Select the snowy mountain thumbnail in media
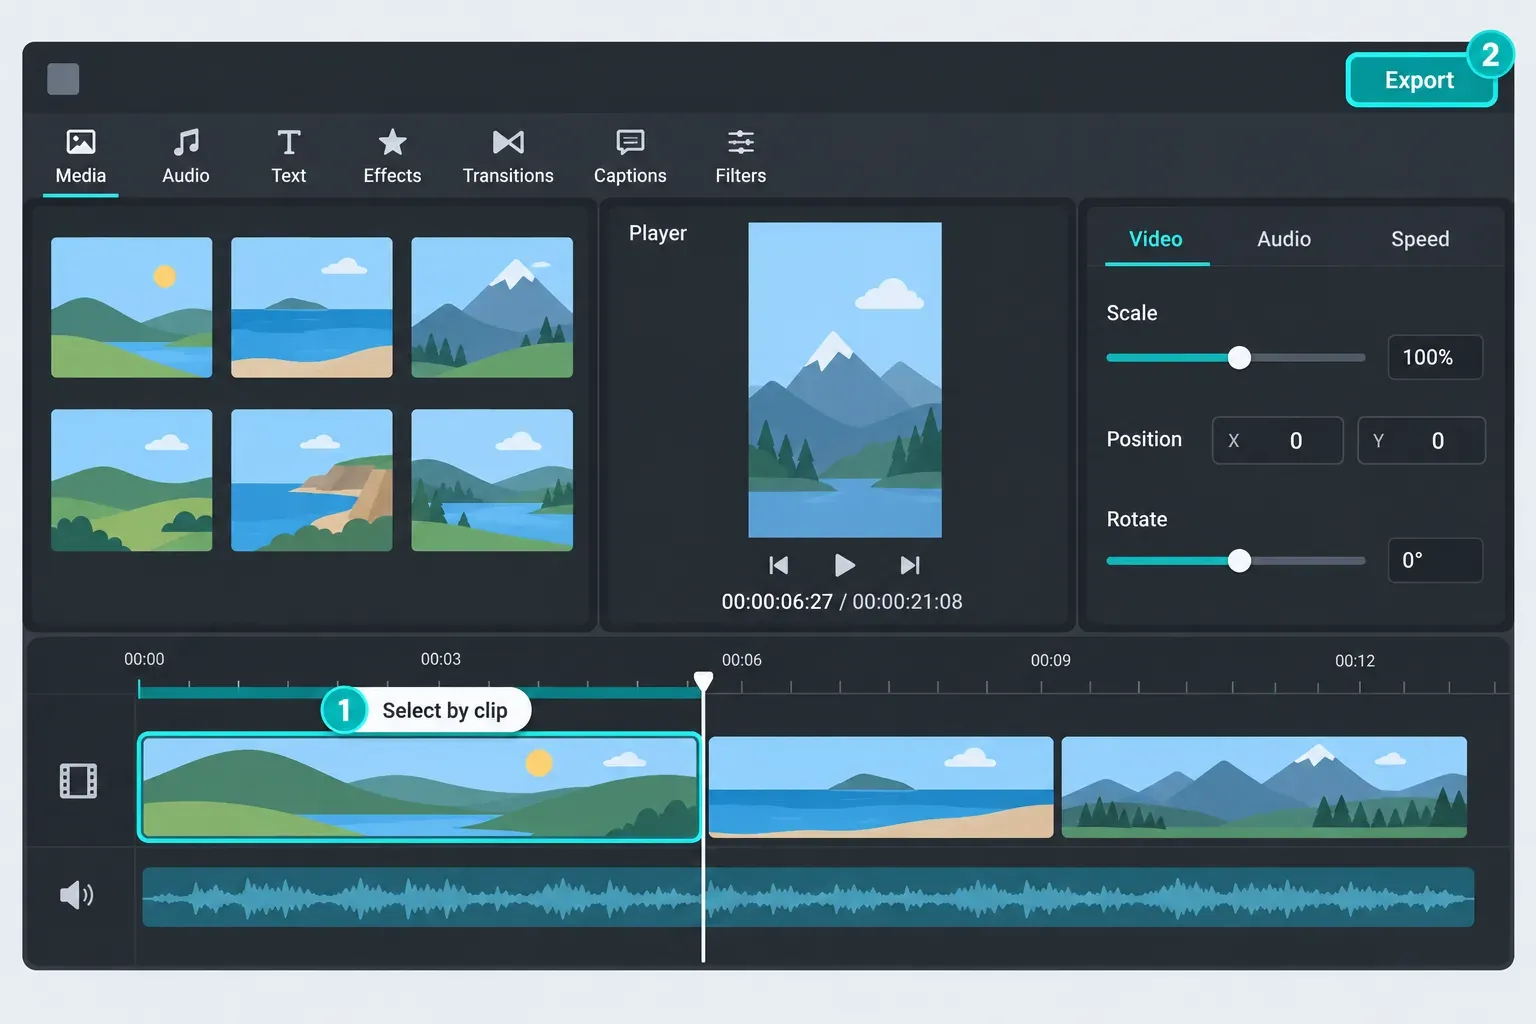Viewport: 1536px width, 1024px height. click(x=492, y=307)
